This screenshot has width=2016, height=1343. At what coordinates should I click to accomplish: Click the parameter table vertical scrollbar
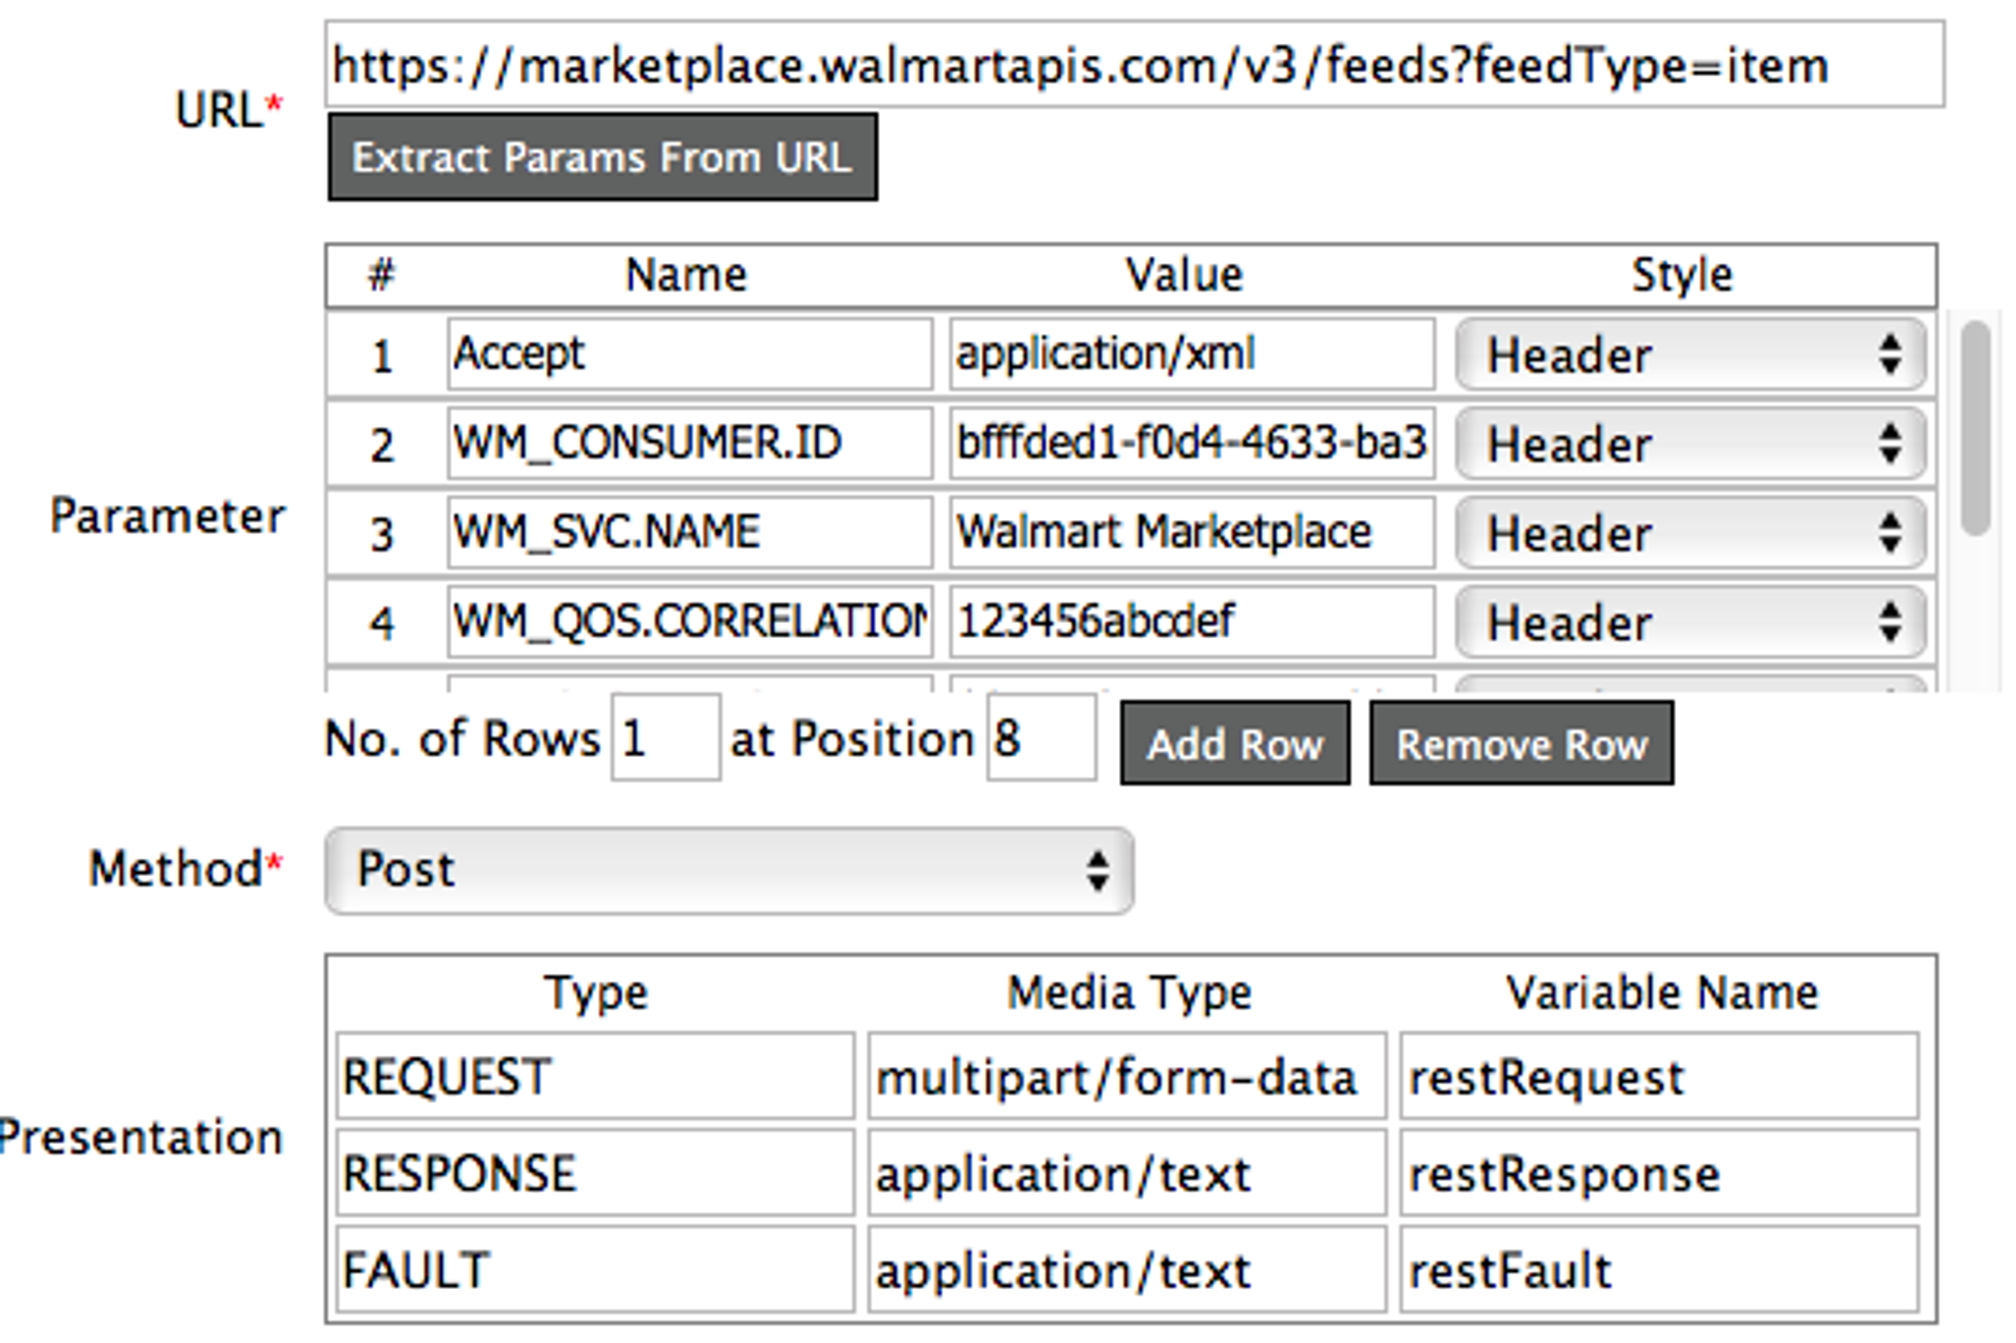pyautogui.click(x=1974, y=430)
